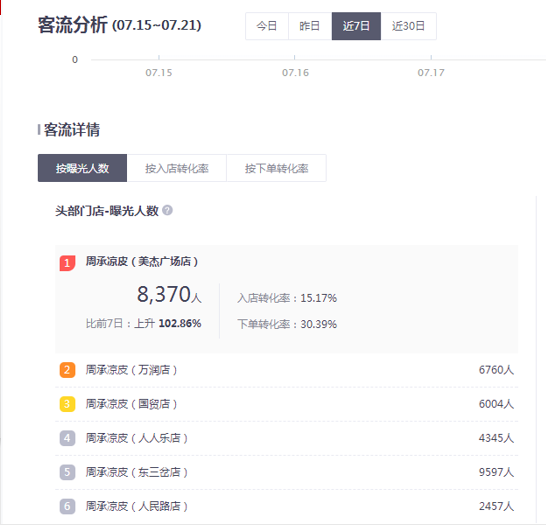Click the red rank 1 badge
Viewport: 546px width, 525px height.
tap(67, 263)
